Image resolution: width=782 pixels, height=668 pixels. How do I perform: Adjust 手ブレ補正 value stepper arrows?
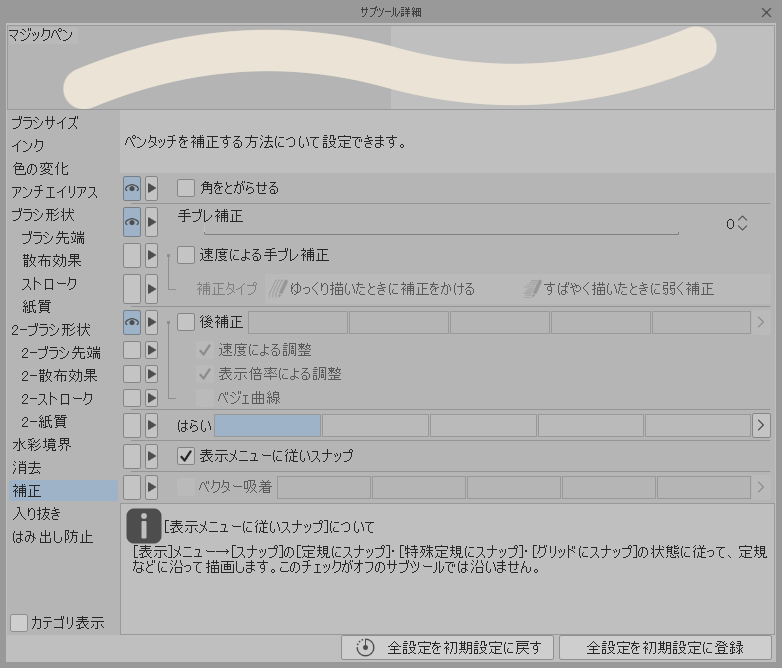coord(742,223)
